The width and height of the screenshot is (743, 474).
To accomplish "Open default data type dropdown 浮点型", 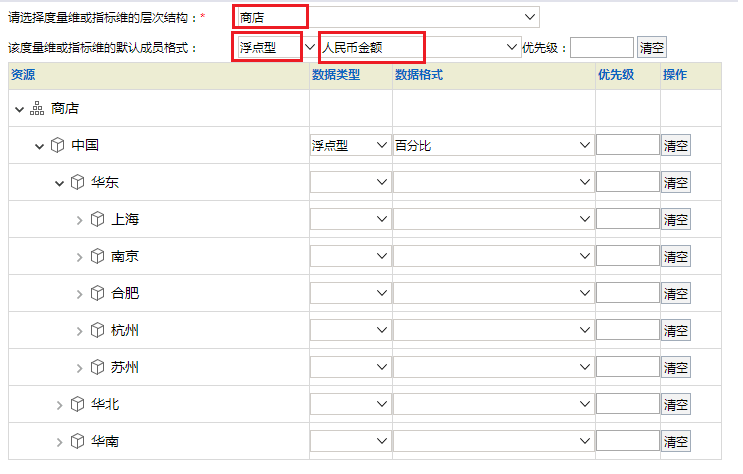I will pyautogui.click(x=277, y=47).
